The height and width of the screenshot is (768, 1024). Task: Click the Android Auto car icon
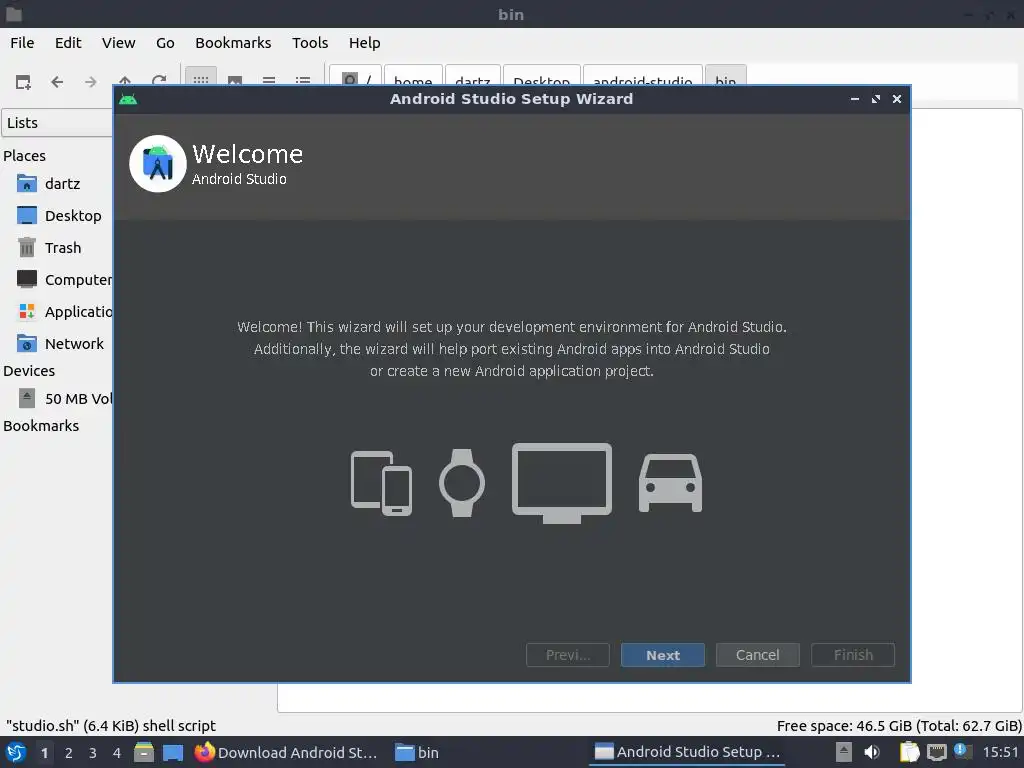coord(670,483)
